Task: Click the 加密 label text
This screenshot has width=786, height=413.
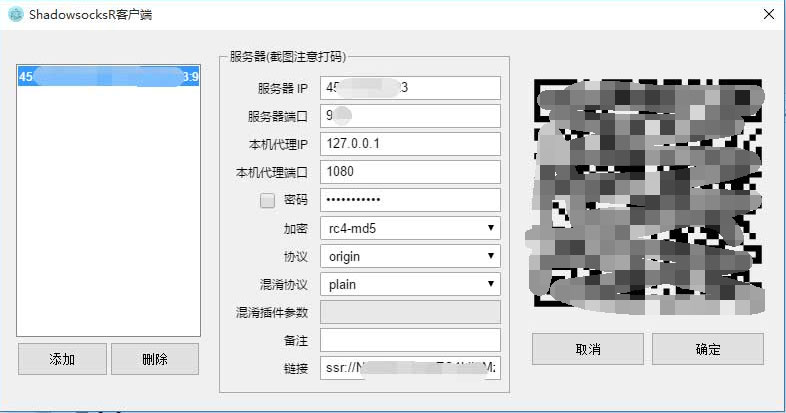Action: [x=295, y=229]
